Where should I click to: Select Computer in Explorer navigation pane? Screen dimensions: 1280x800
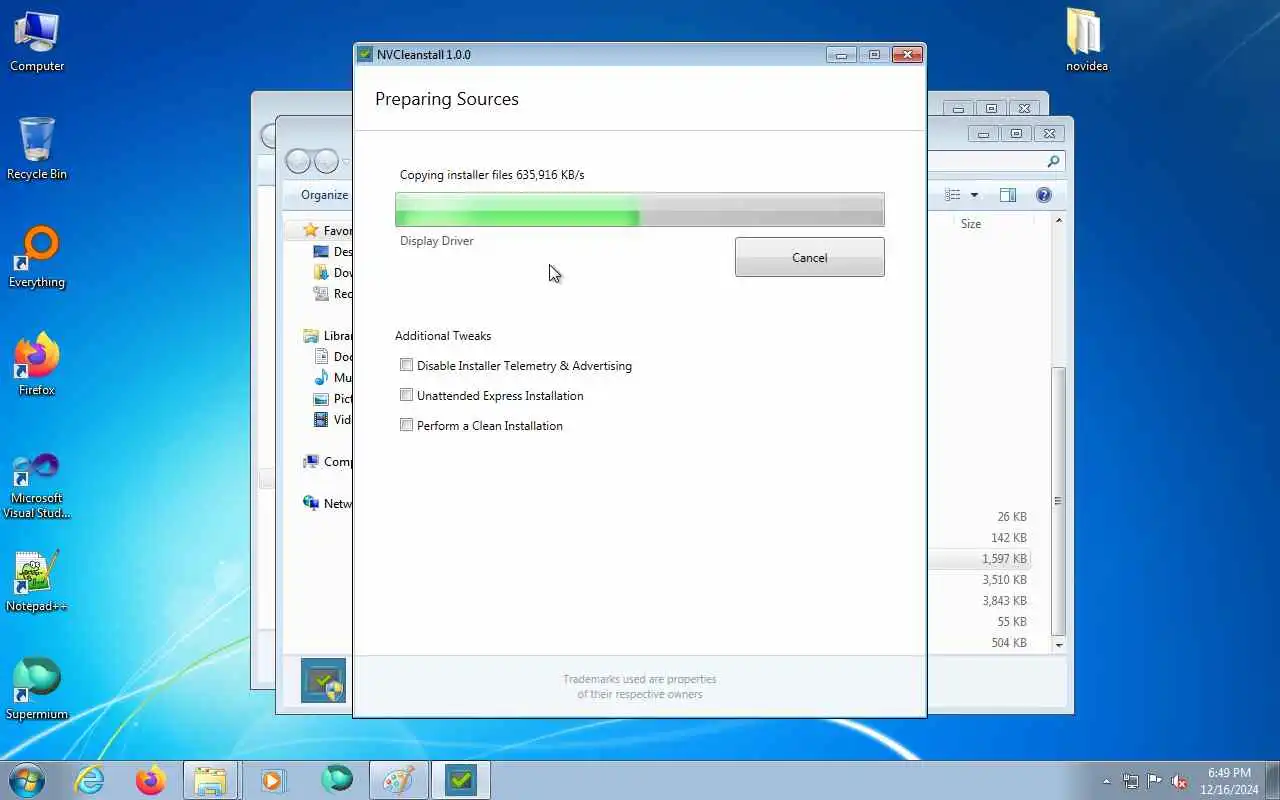point(328,462)
